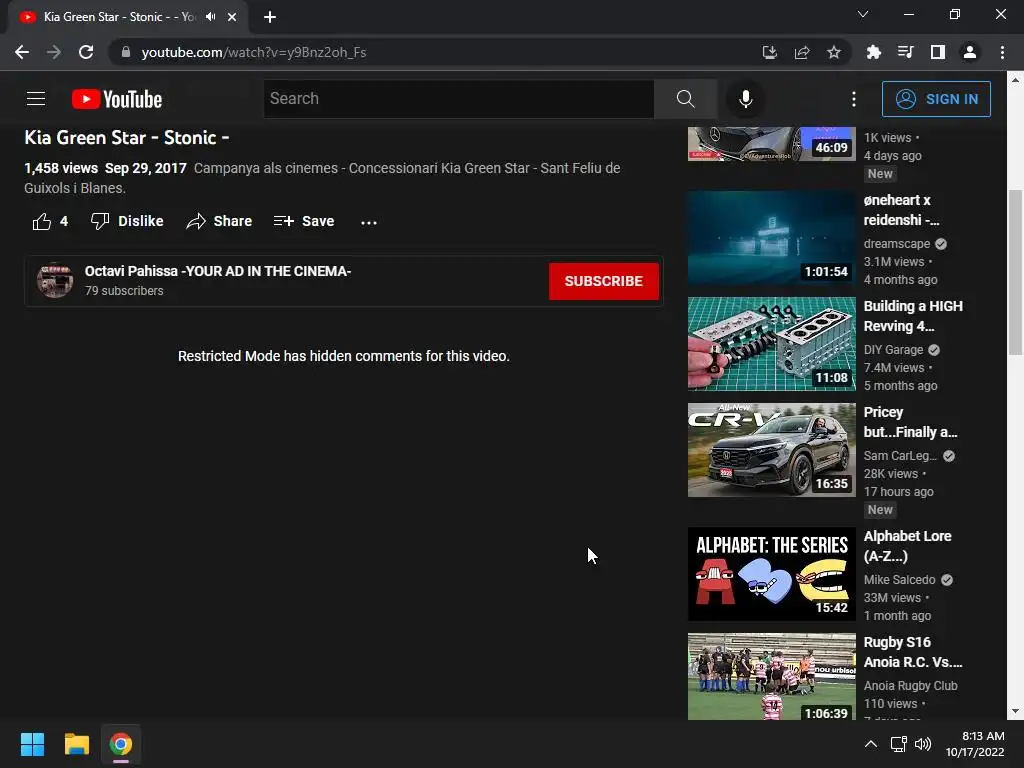Mute tab via speaker icon on tab

pyautogui.click(x=210, y=16)
